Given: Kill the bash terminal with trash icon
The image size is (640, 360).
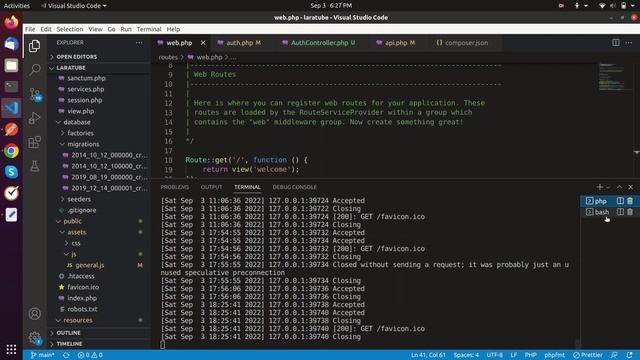Looking at the screenshot, I should tap(630, 212).
